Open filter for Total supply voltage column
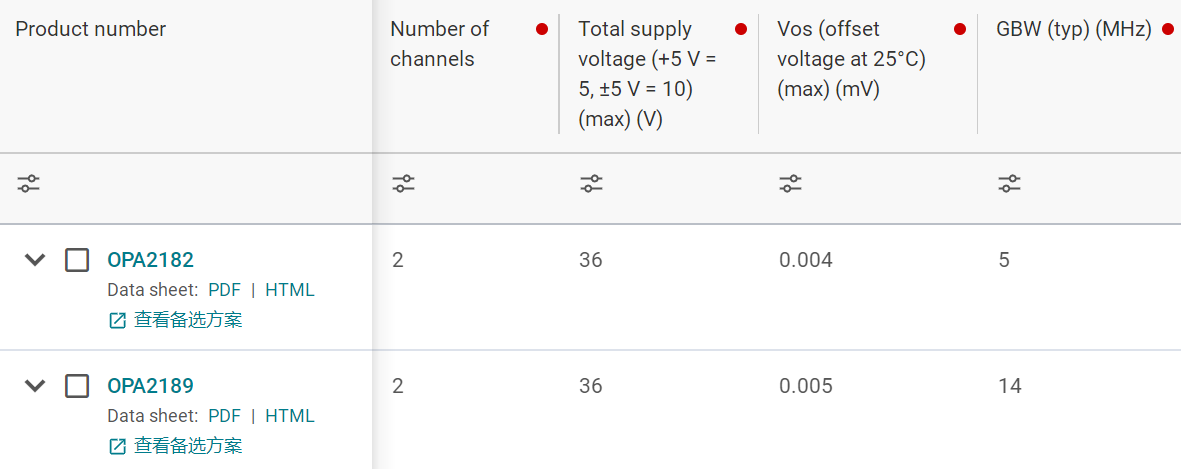The image size is (1181, 469). pyautogui.click(x=591, y=184)
